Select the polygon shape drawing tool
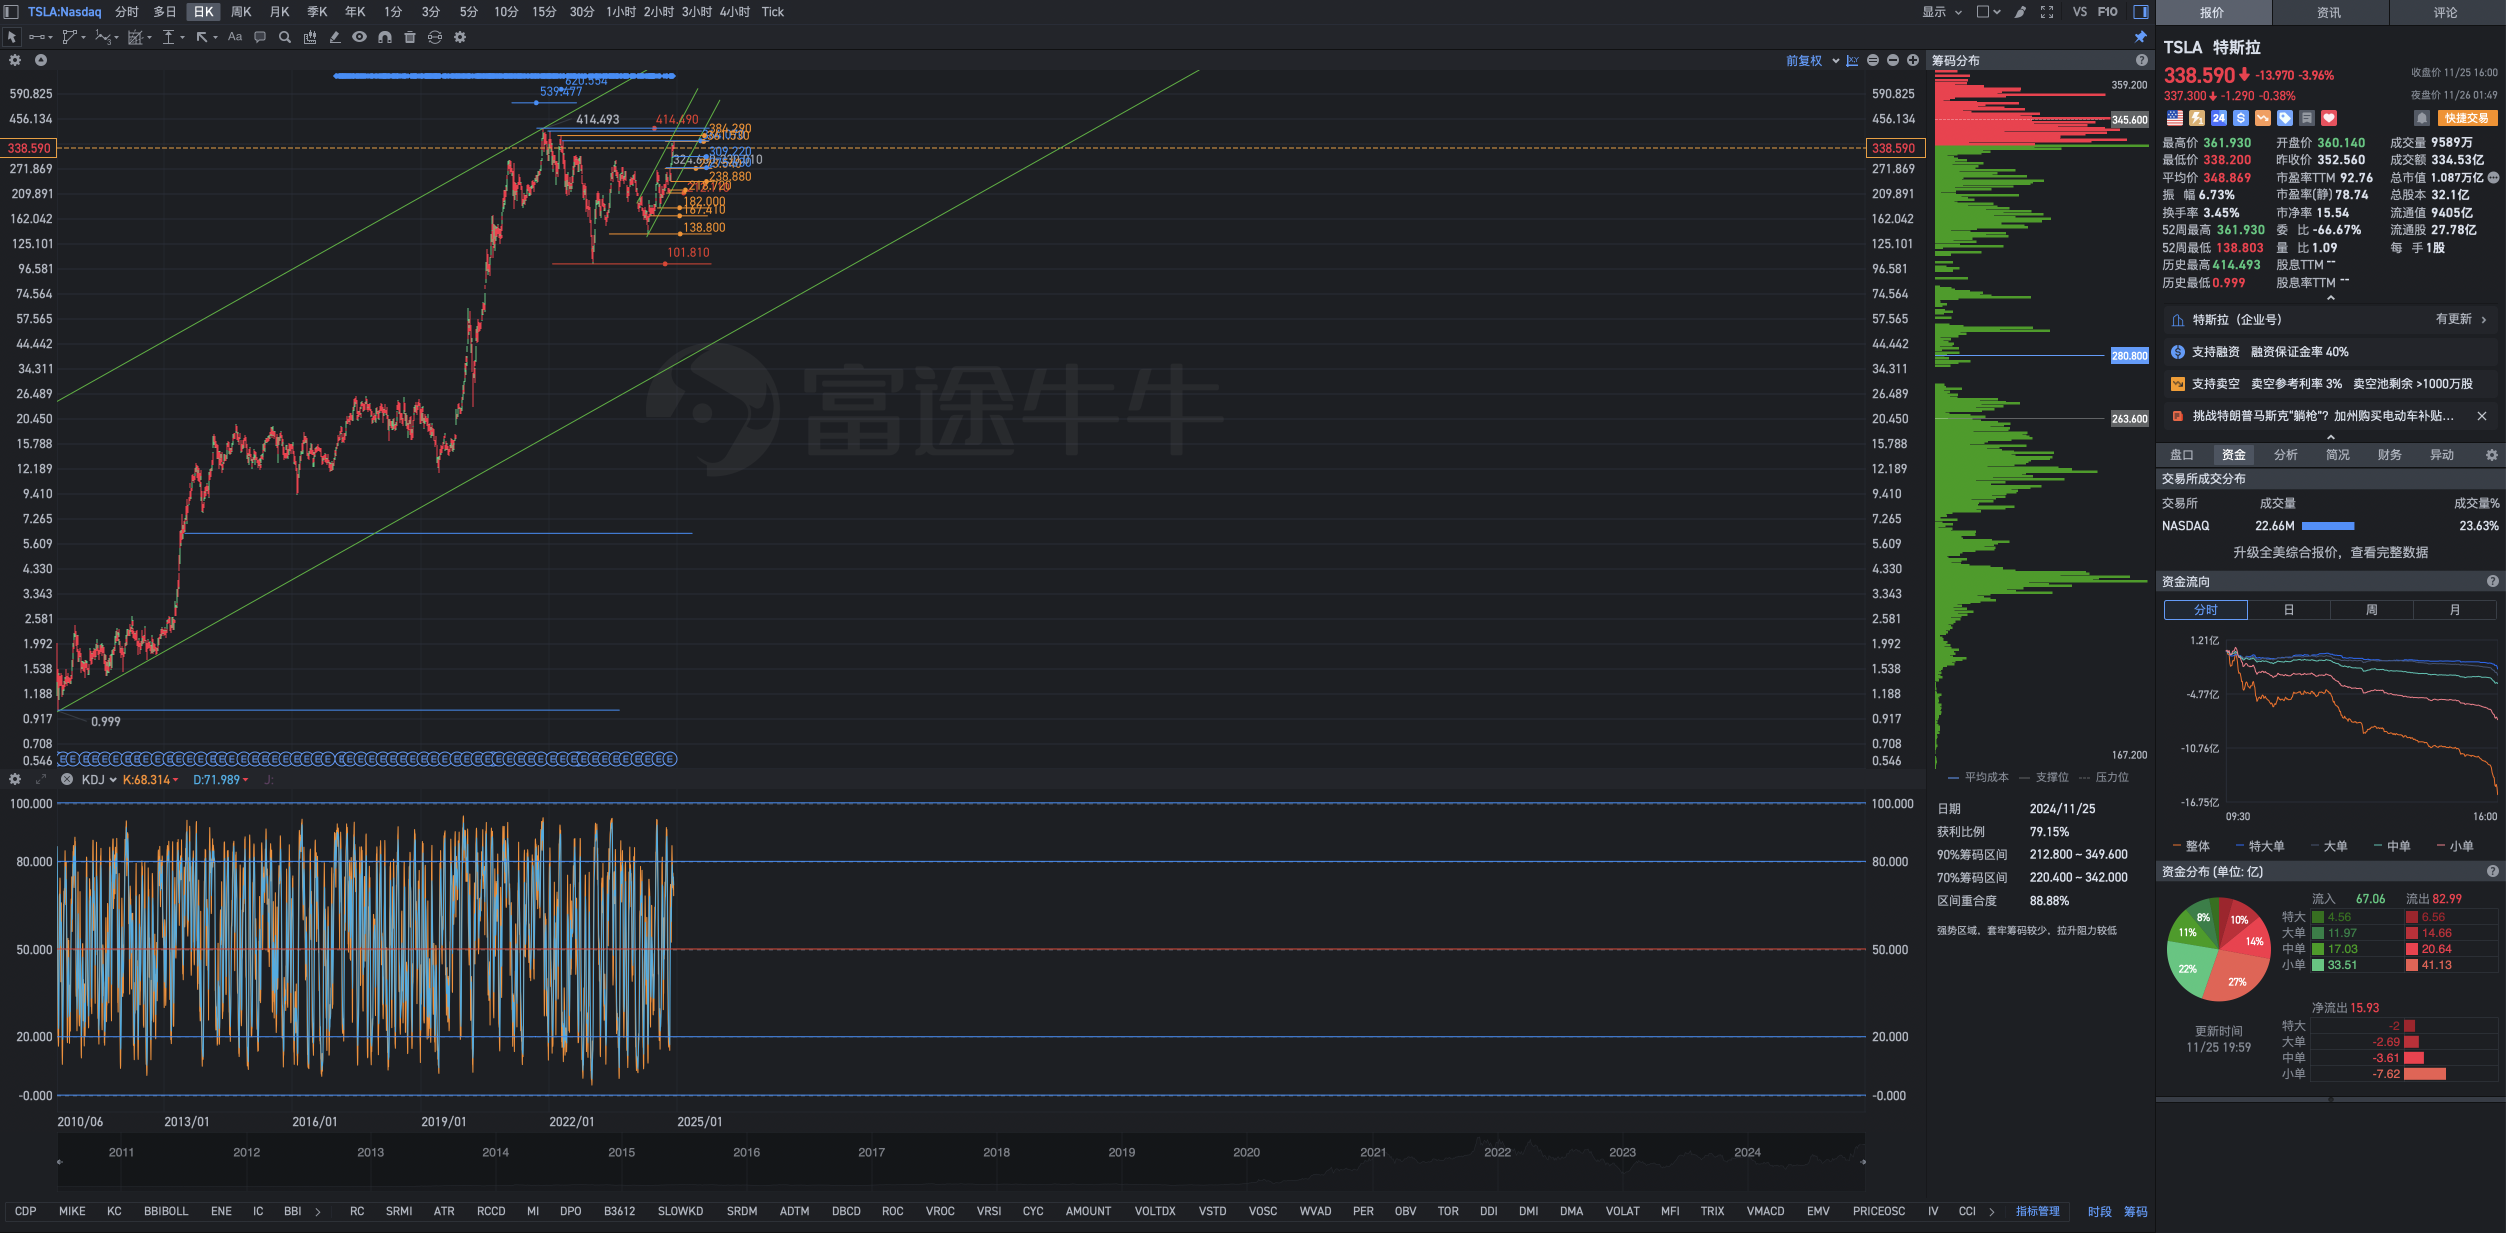The image size is (2506, 1233). click(x=70, y=37)
